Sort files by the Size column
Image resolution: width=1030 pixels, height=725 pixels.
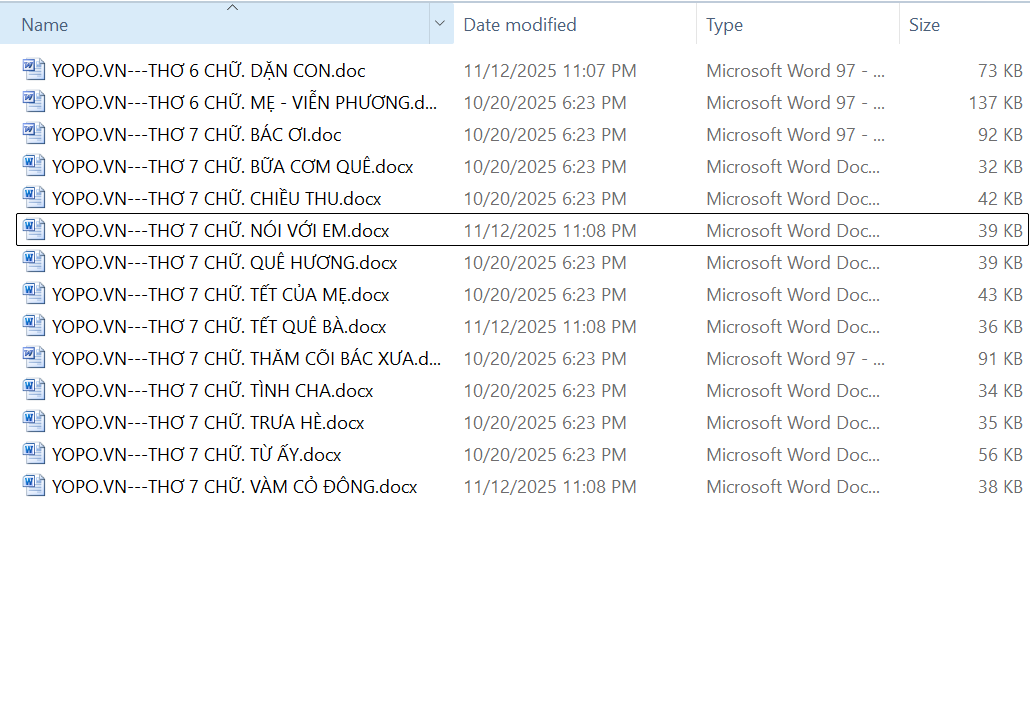click(x=924, y=25)
